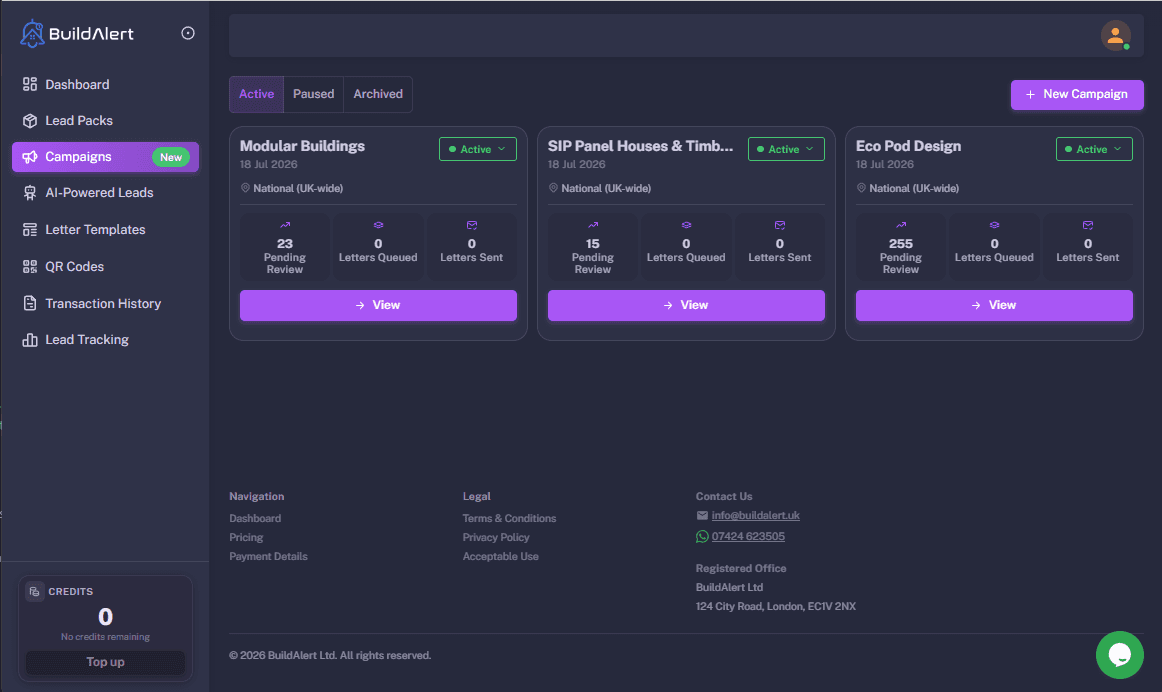This screenshot has width=1162, height=692.
Task: Click Eco Pod Design location pin icon
Action: pos(861,188)
